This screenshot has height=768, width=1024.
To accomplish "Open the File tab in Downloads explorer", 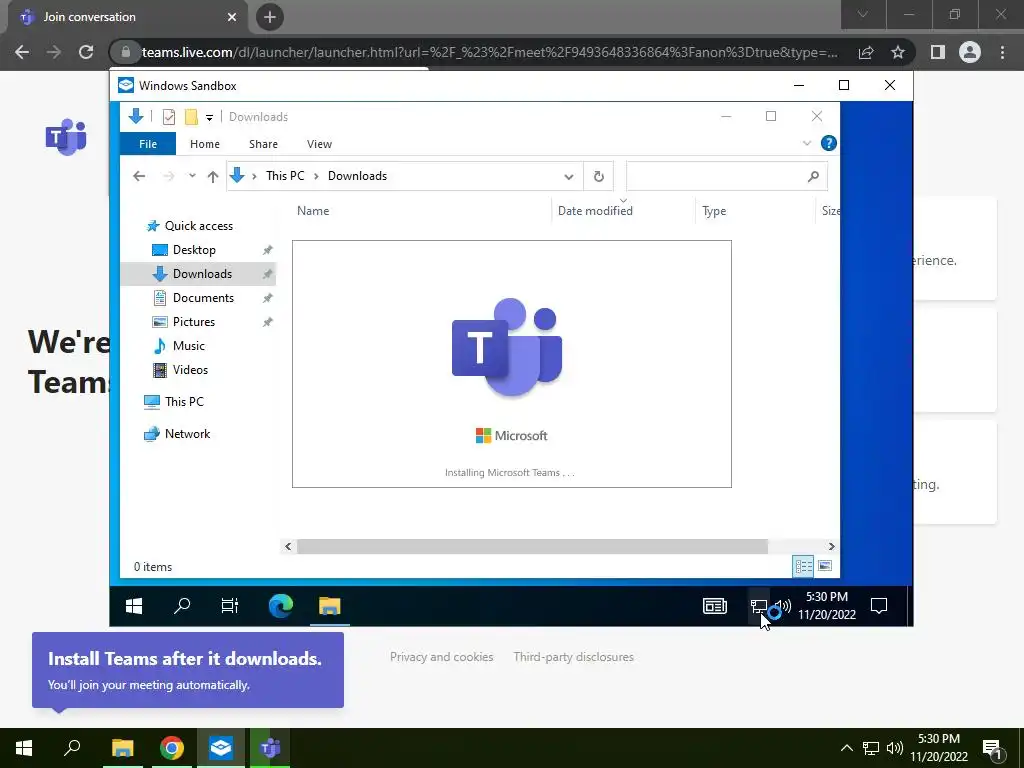I will (x=148, y=144).
